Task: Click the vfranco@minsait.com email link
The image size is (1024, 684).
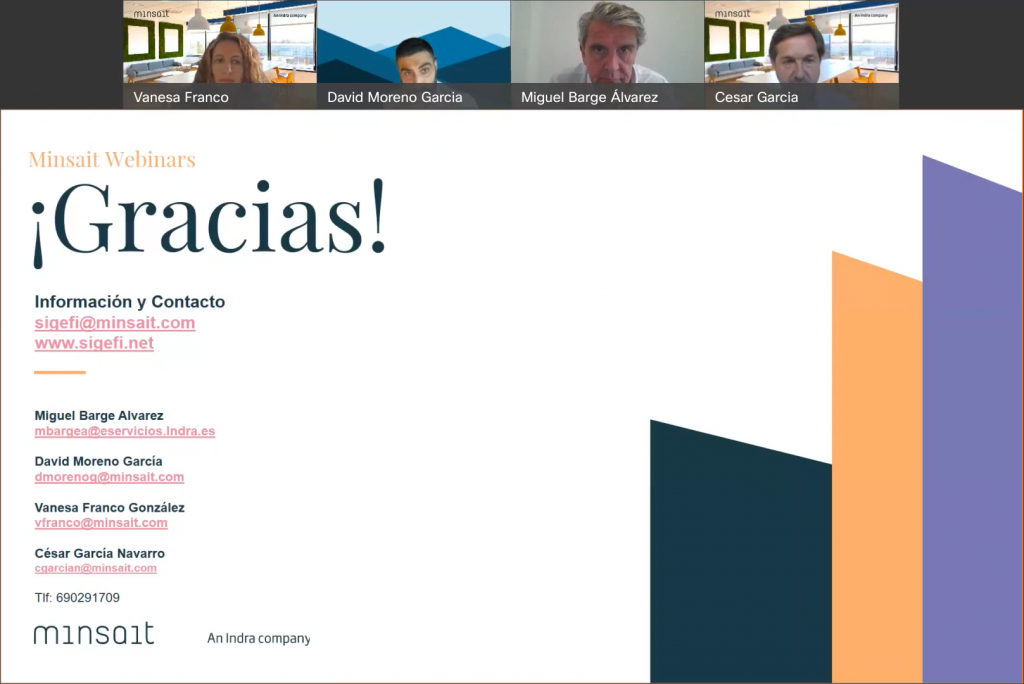Action: (x=101, y=523)
